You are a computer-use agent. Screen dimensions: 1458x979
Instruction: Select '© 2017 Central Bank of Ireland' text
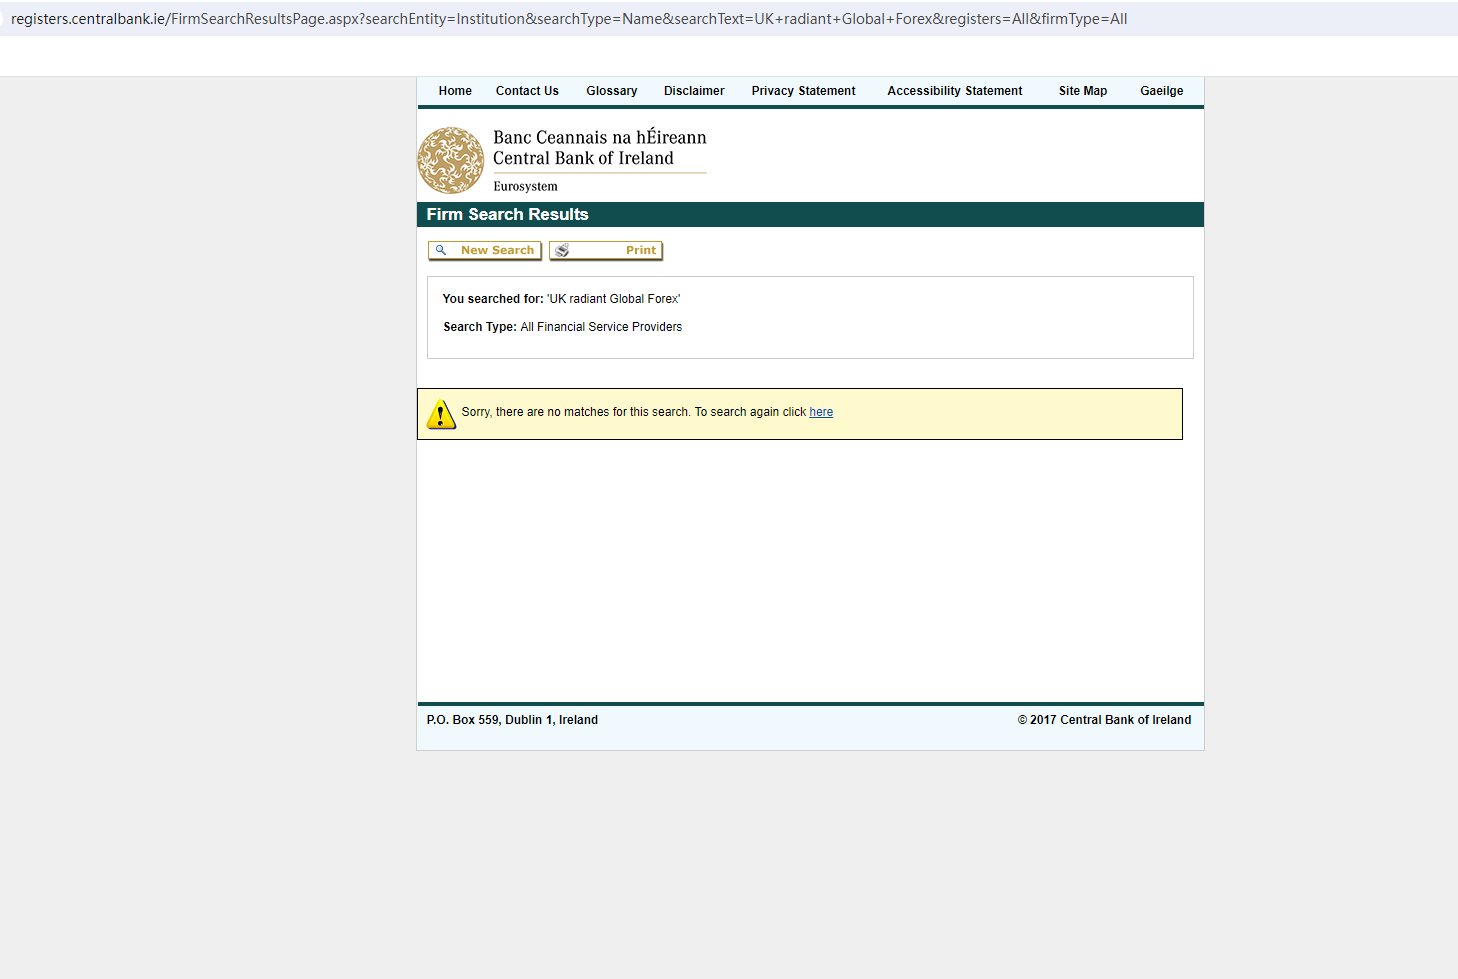pyautogui.click(x=1104, y=720)
